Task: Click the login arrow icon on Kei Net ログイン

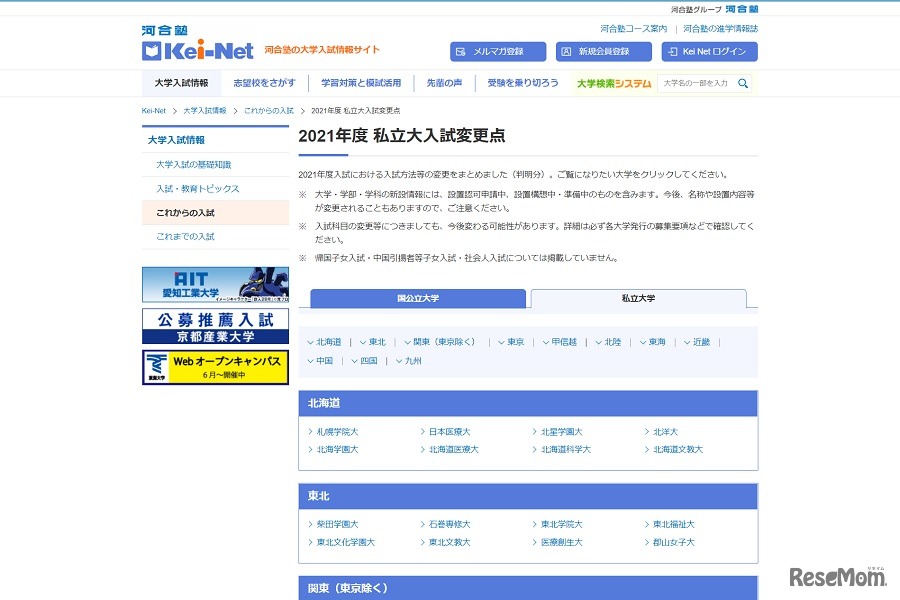Action: coord(675,50)
